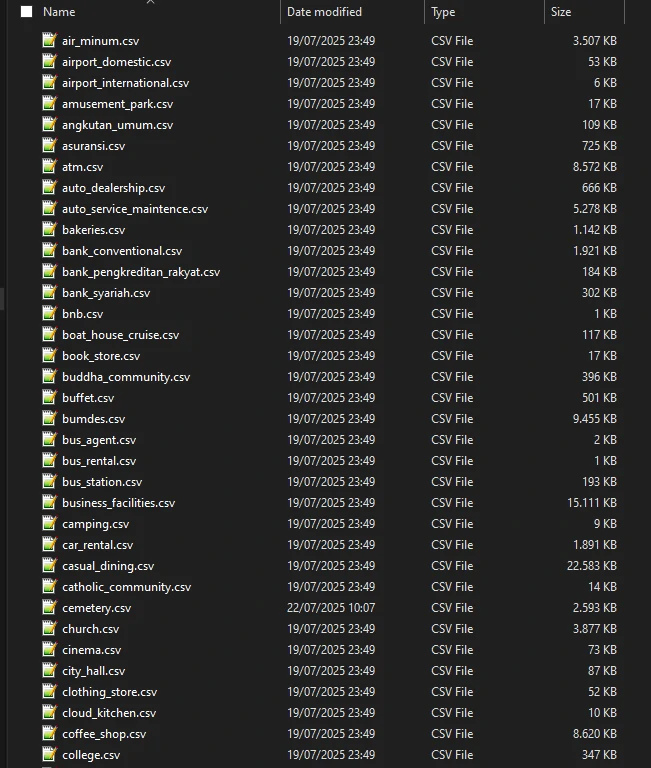This screenshot has height=768, width=651.
Task: Select the bakeries.csv file icon
Action: coord(49,230)
